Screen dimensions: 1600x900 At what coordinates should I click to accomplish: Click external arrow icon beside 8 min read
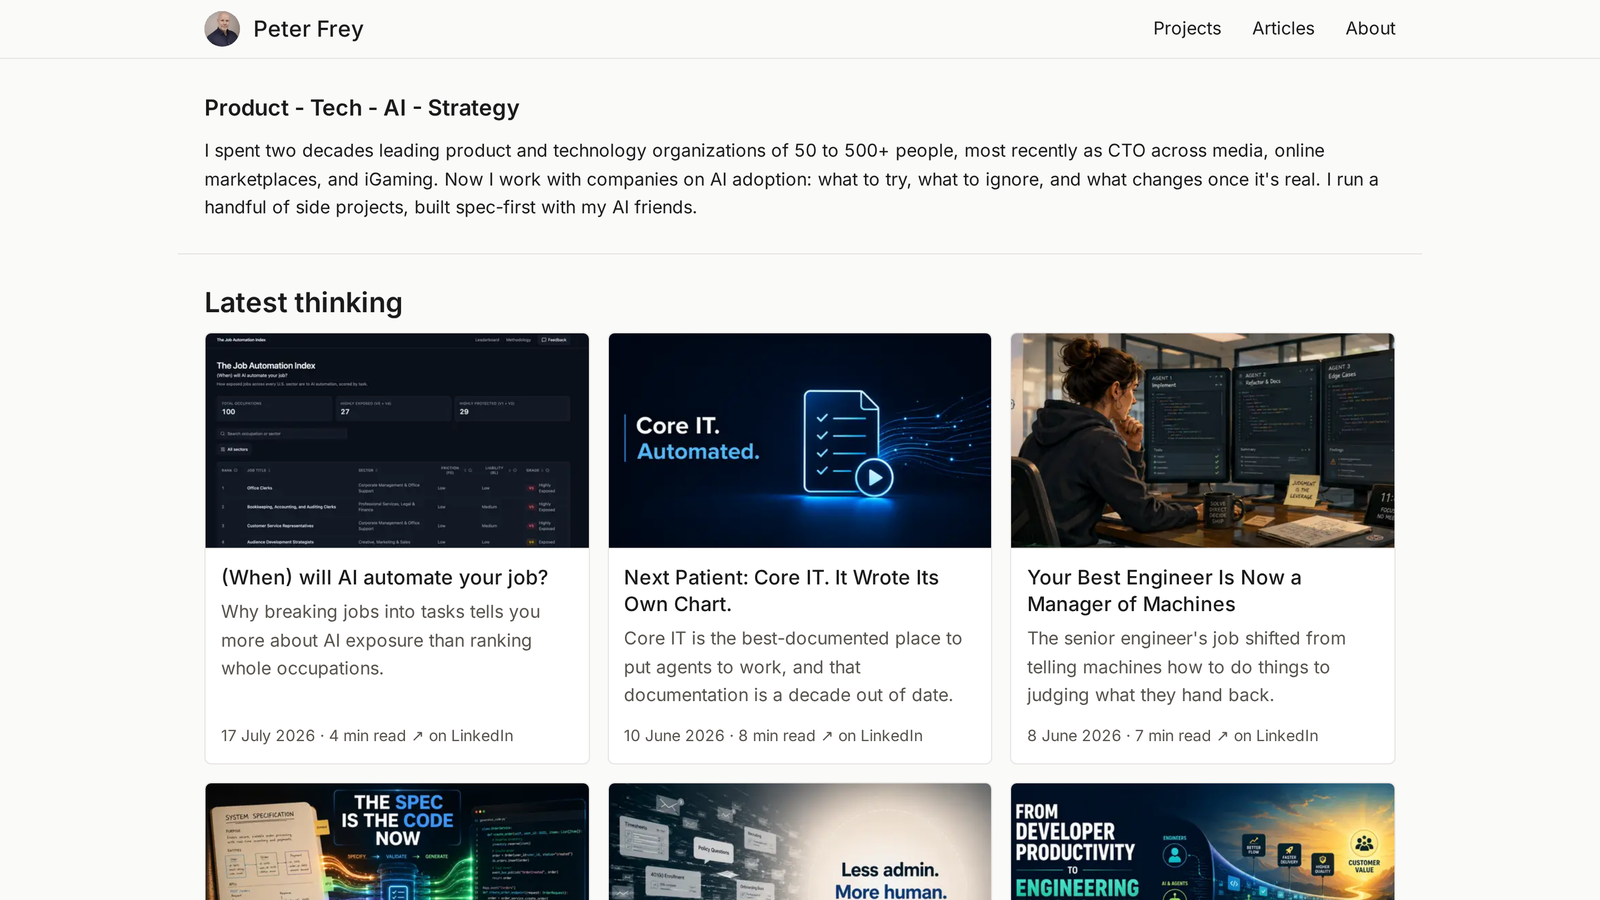coord(827,736)
